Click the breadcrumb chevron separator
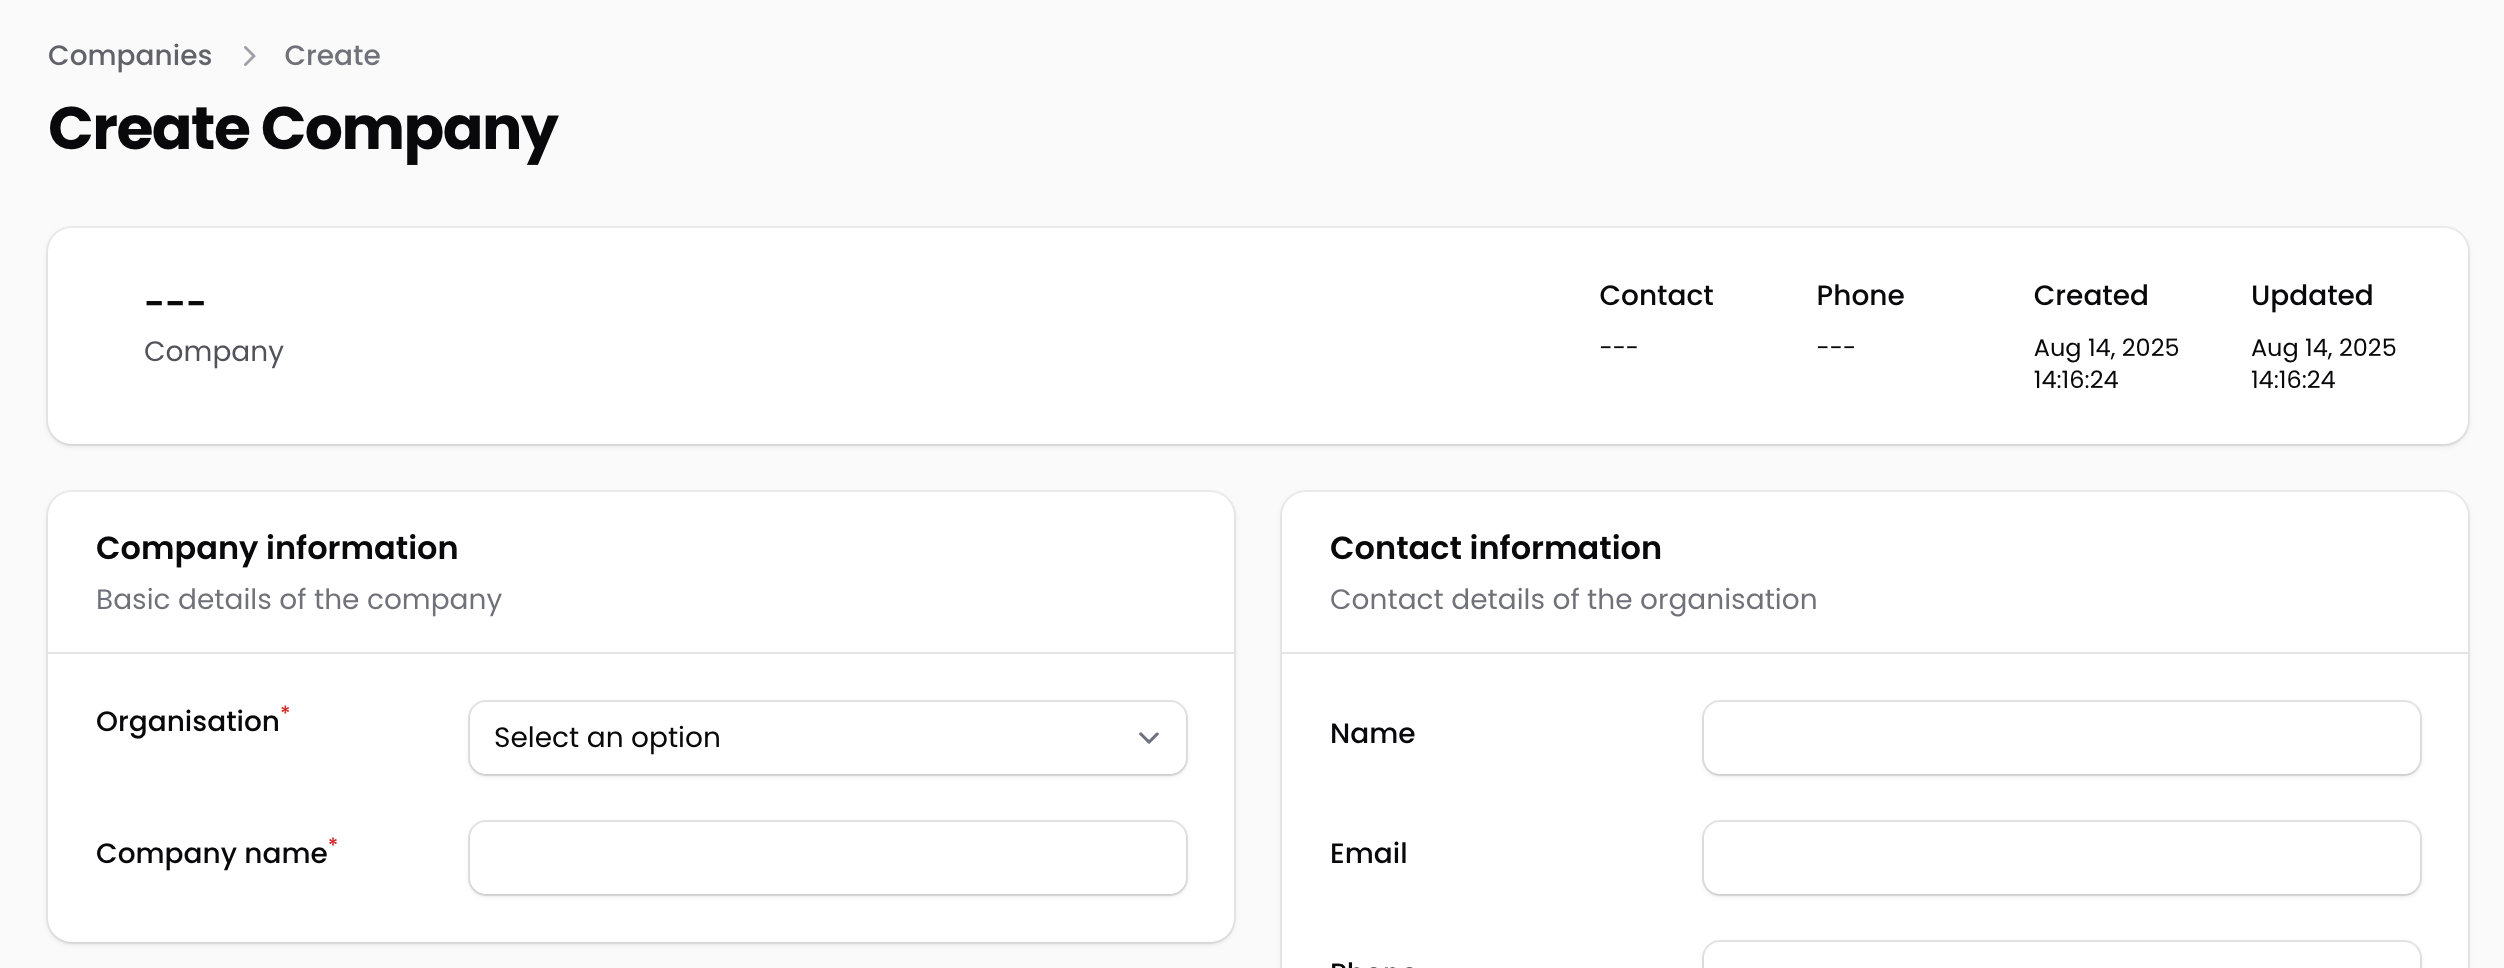The width and height of the screenshot is (2504, 968). click(x=249, y=56)
